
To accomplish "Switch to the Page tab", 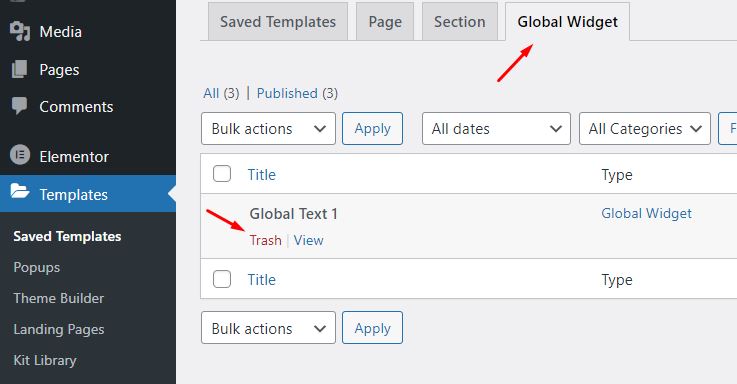I will pyautogui.click(x=385, y=22).
